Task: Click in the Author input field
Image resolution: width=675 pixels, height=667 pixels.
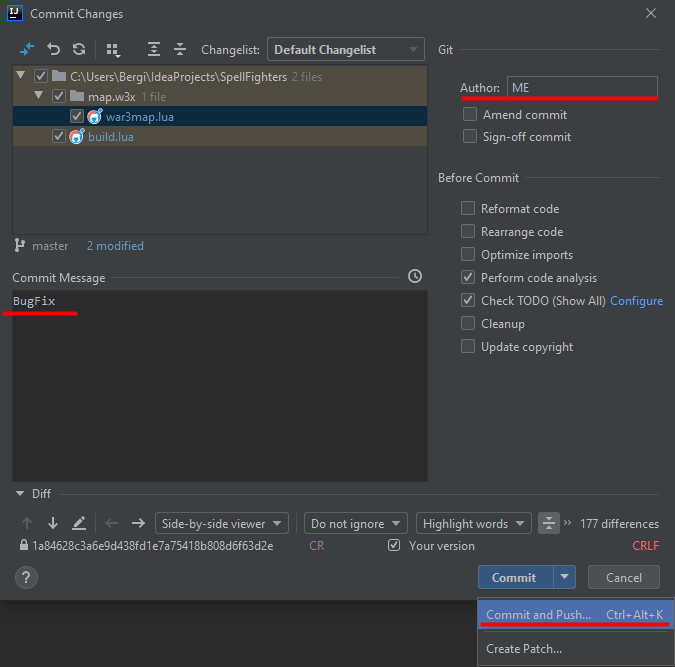Action: pyautogui.click(x=582, y=87)
